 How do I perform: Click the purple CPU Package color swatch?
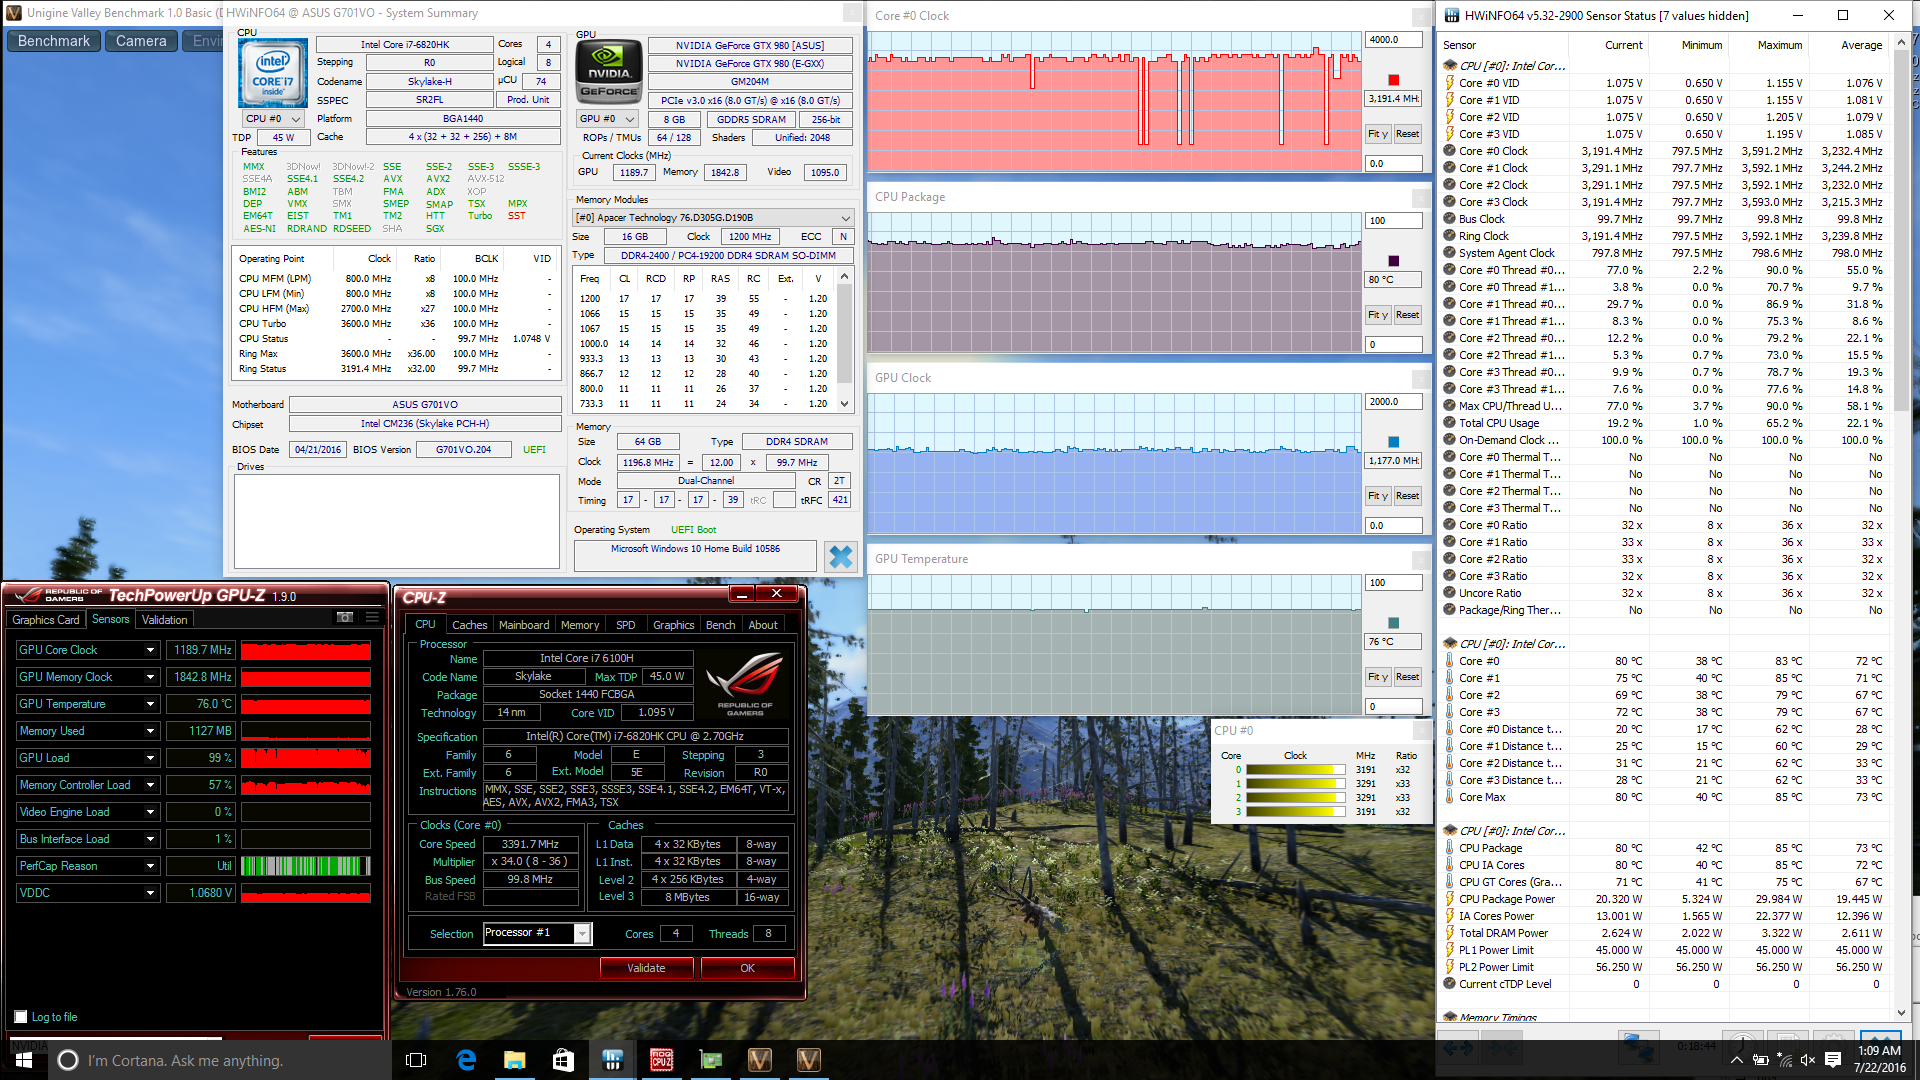click(1394, 261)
